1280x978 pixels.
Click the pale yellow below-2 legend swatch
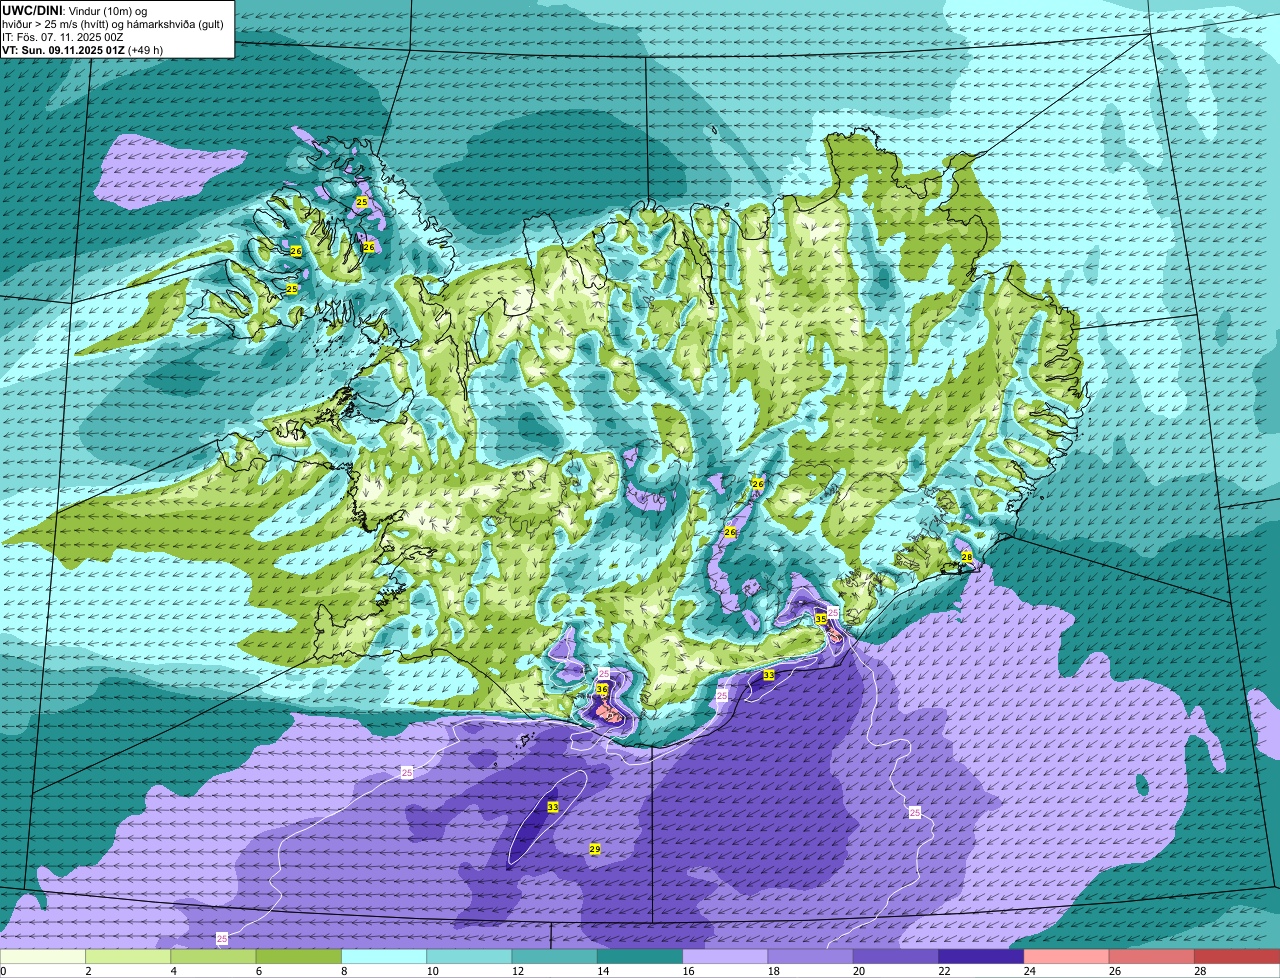(43, 957)
